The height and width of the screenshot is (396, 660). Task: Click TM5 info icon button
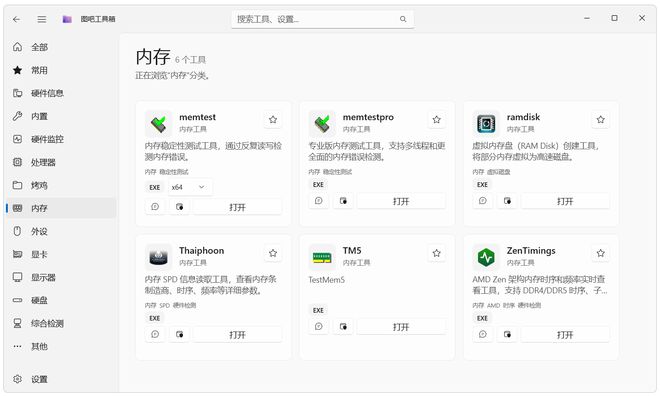319,327
